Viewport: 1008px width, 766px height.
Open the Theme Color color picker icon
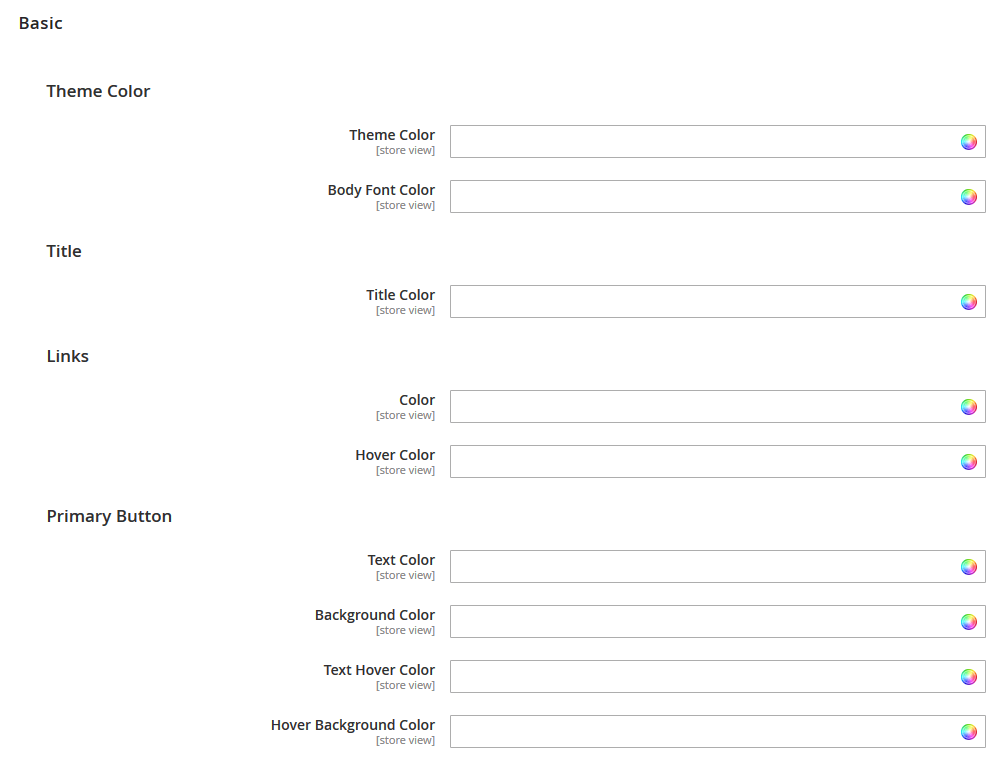(968, 141)
